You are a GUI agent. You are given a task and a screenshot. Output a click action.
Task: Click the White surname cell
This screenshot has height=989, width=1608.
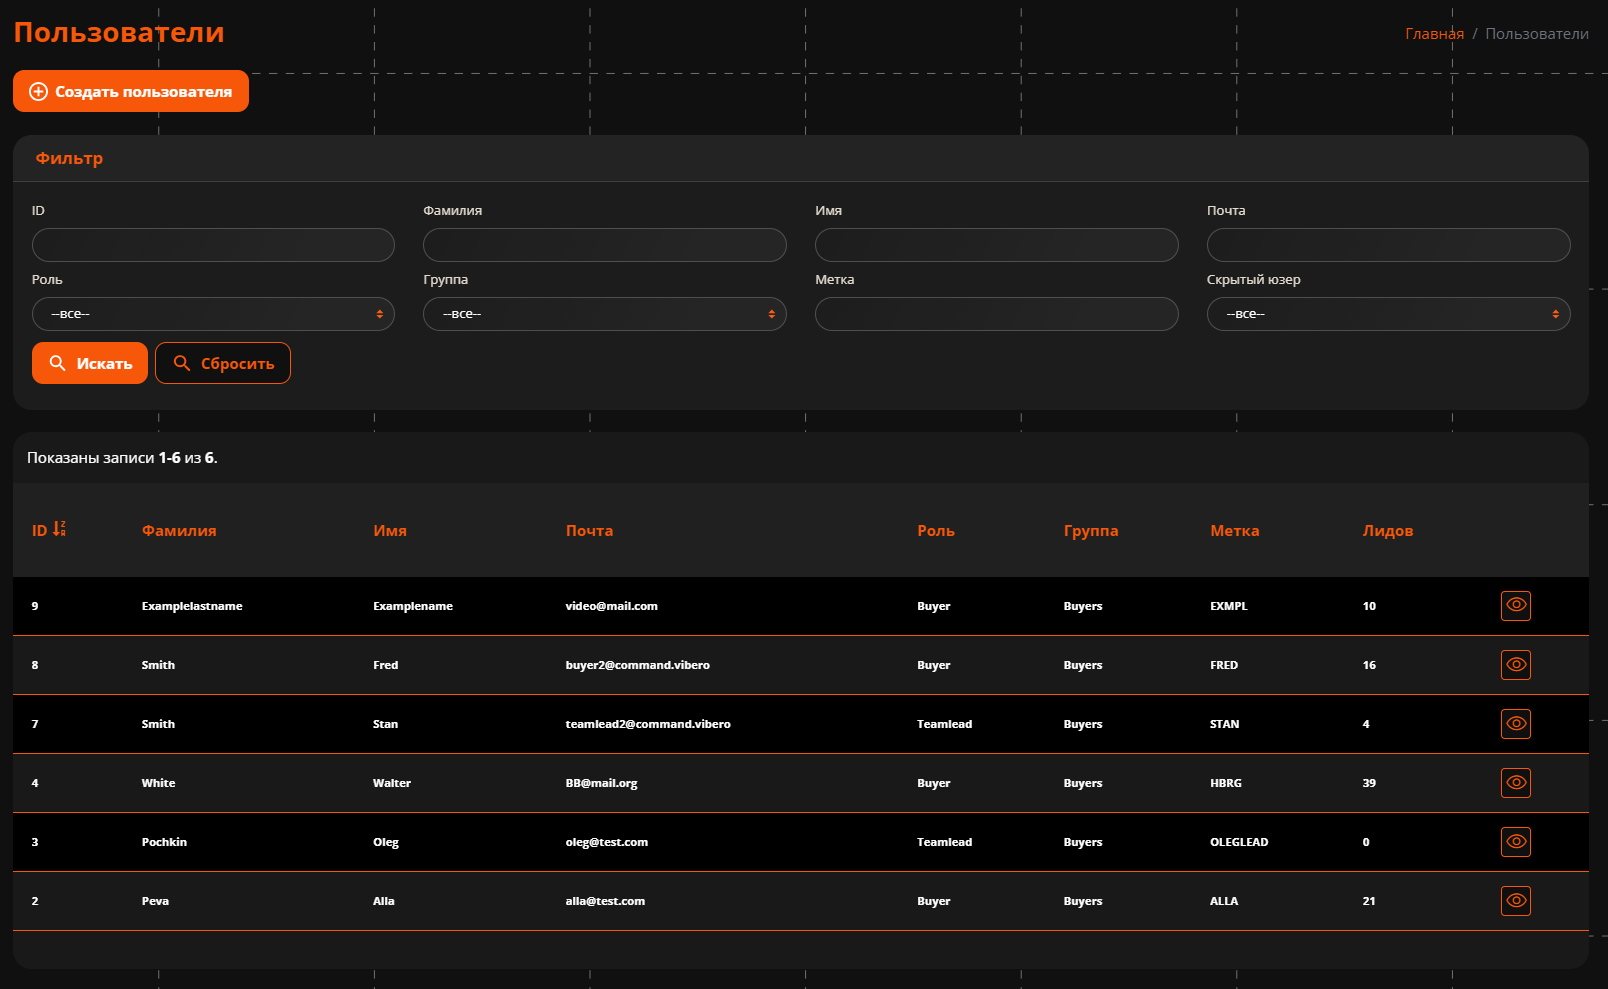tap(158, 783)
